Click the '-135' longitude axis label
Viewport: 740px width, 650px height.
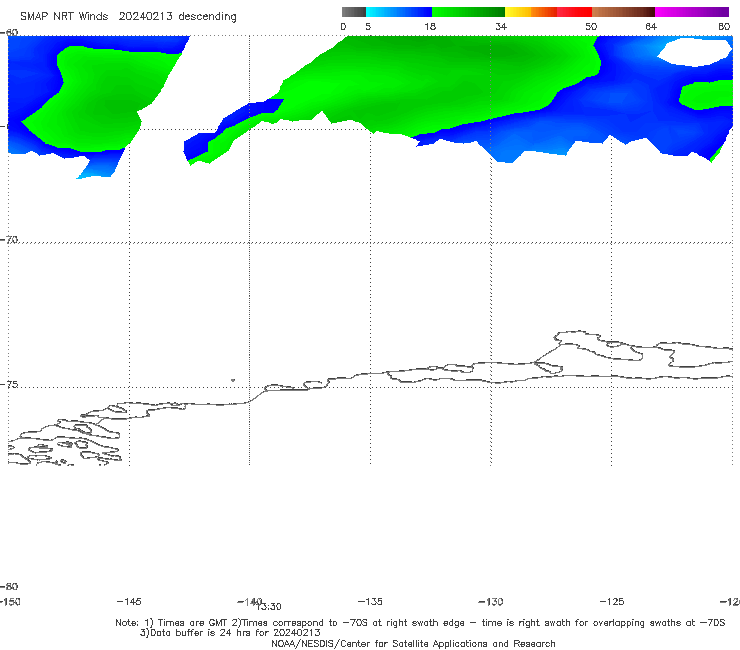click(370, 601)
